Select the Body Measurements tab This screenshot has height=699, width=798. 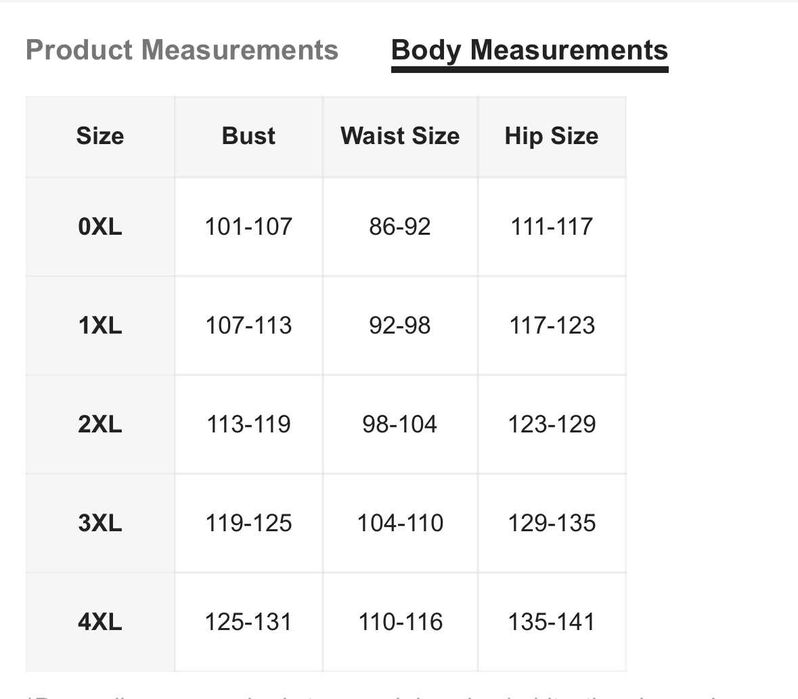[x=529, y=50]
